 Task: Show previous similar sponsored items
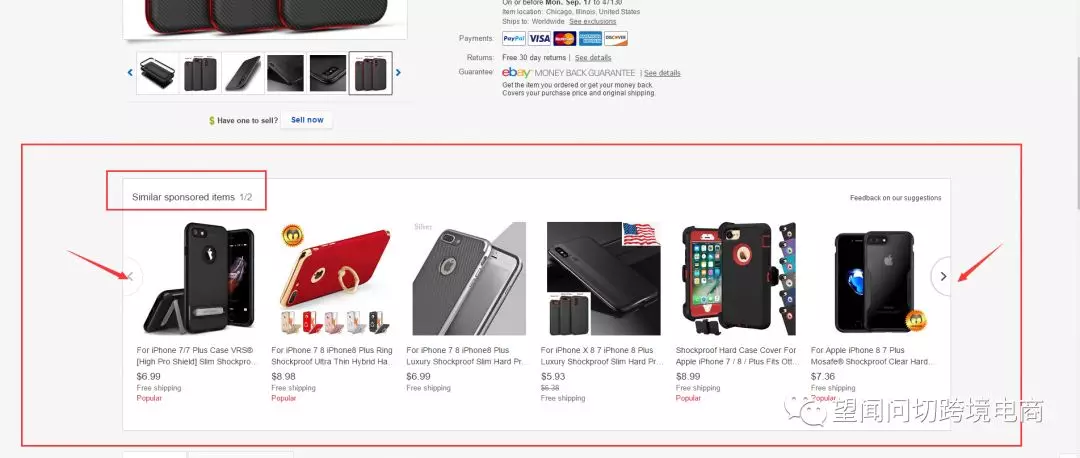tap(132, 276)
